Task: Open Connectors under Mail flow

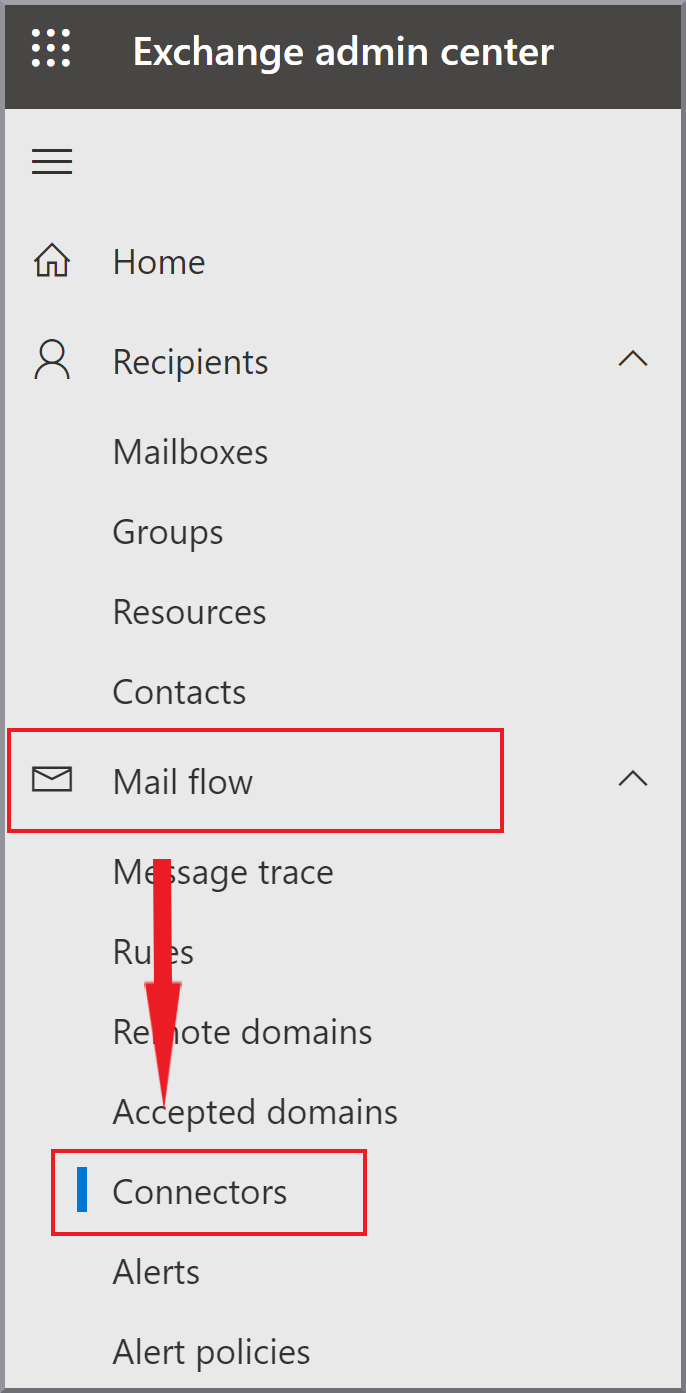Action: point(200,1192)
